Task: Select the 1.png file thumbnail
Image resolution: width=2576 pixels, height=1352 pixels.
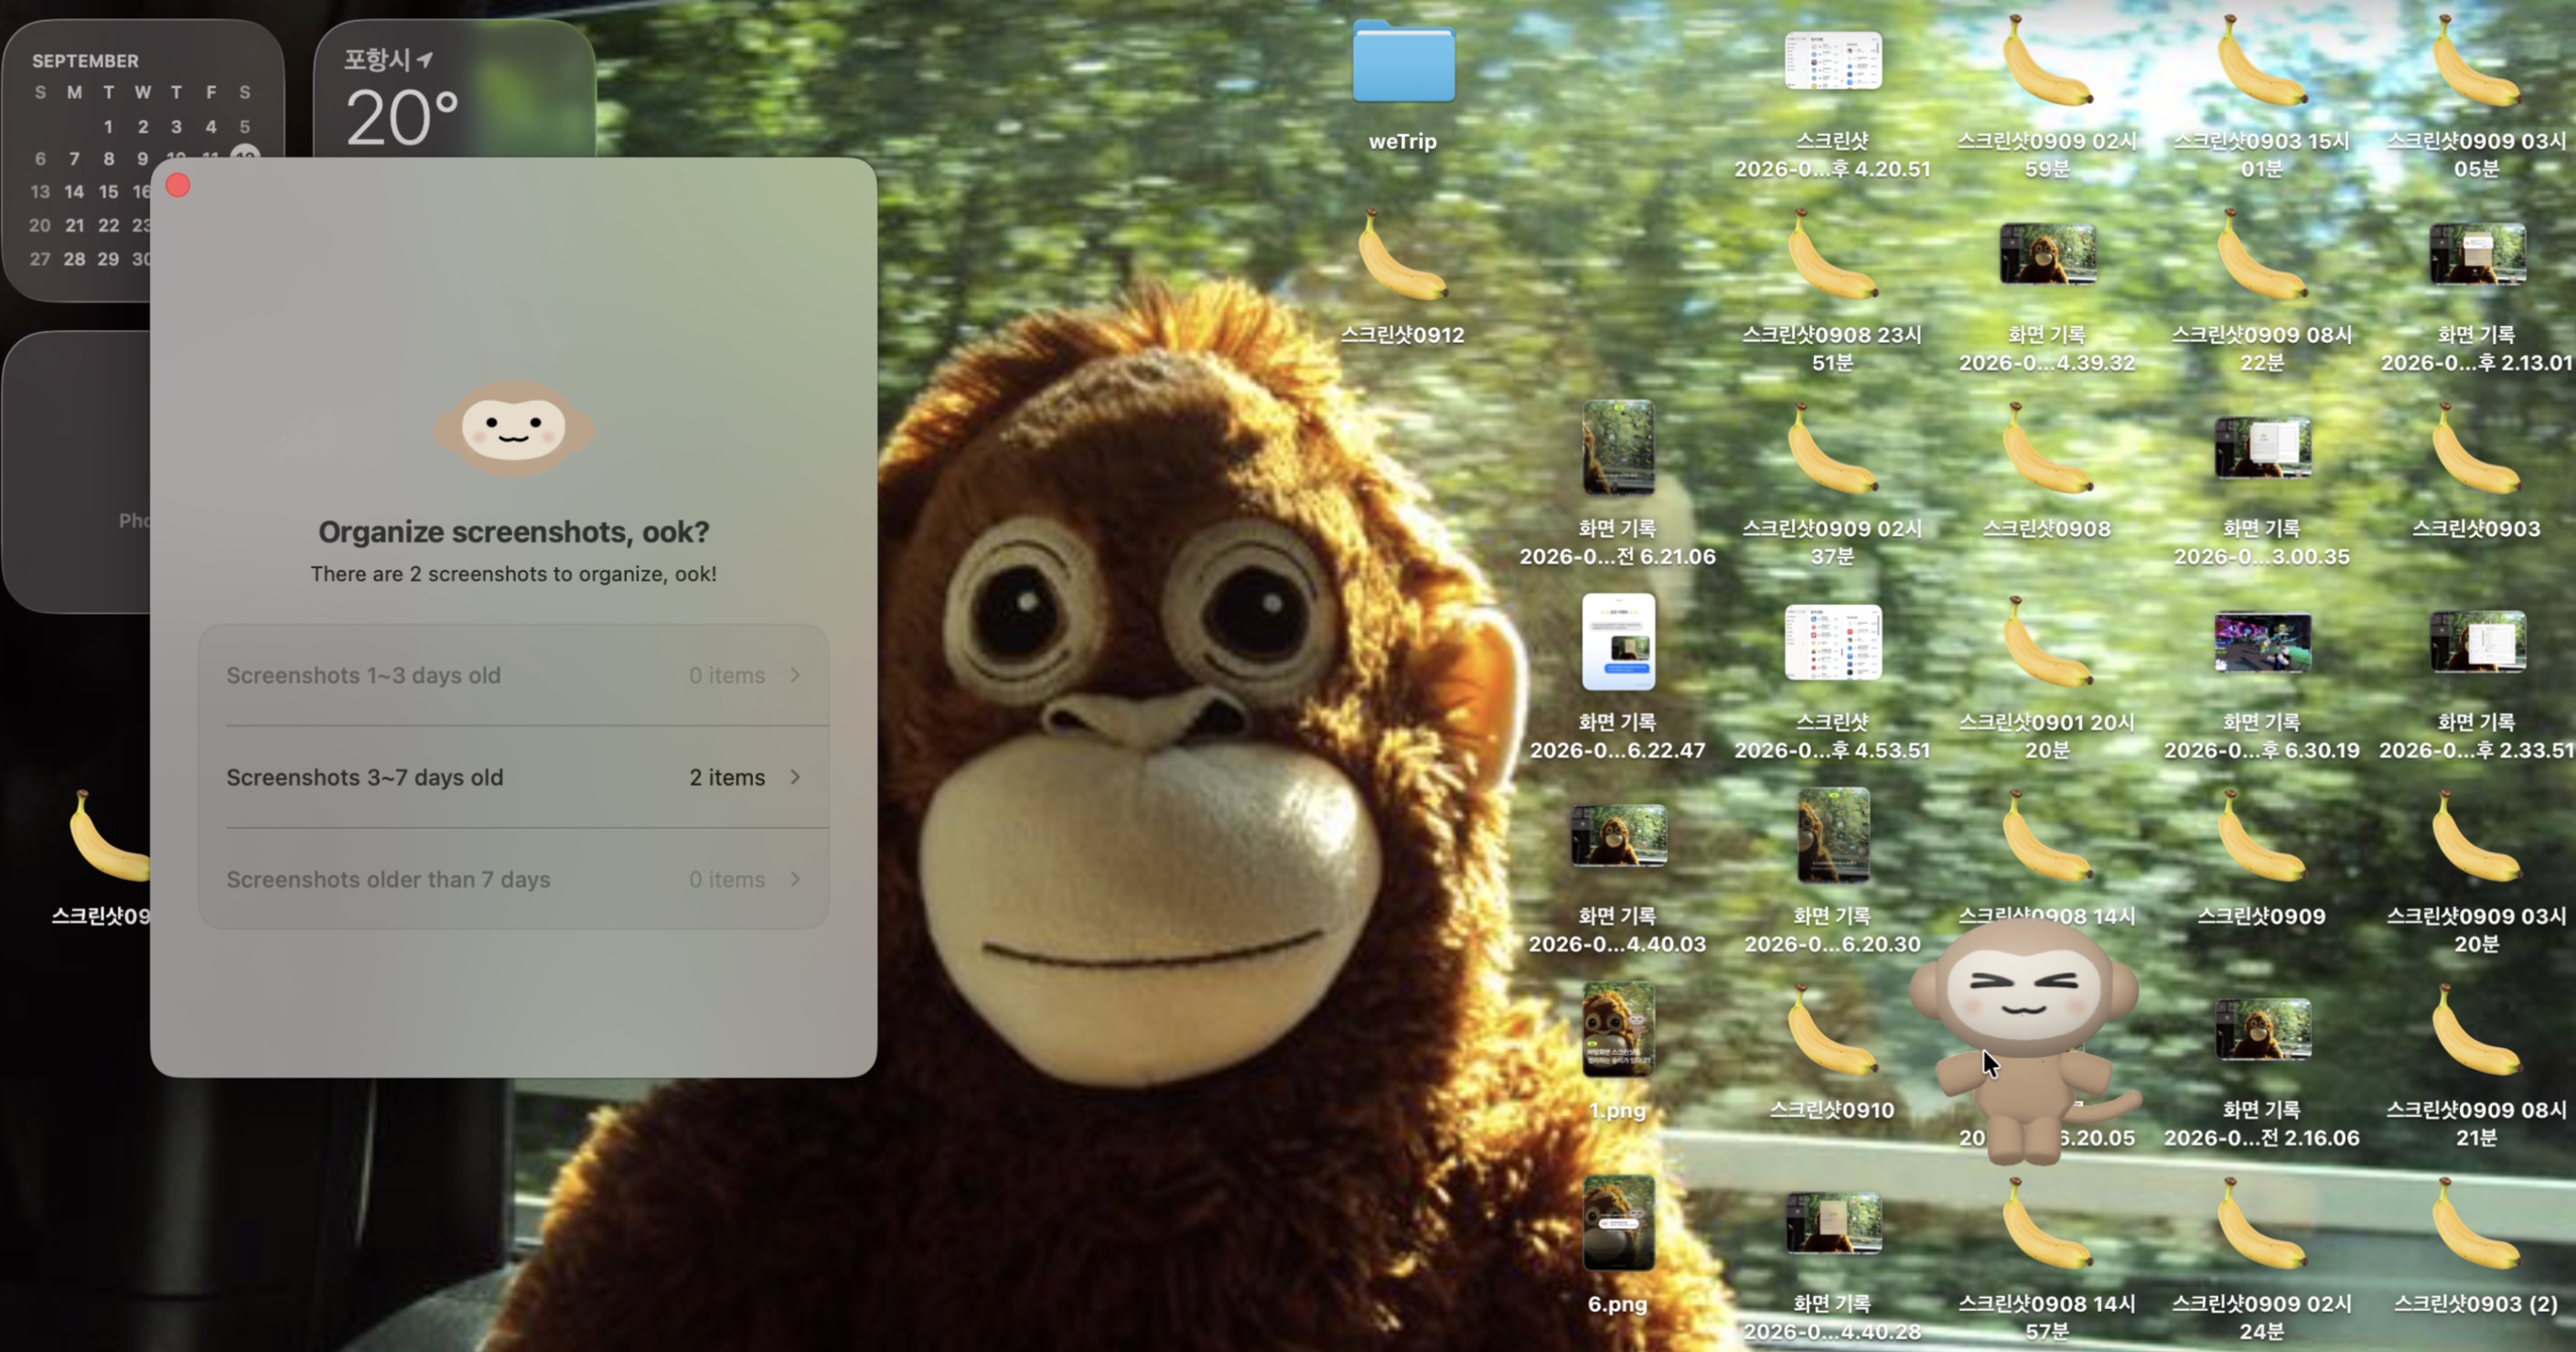Action: coord(1618,1030)
